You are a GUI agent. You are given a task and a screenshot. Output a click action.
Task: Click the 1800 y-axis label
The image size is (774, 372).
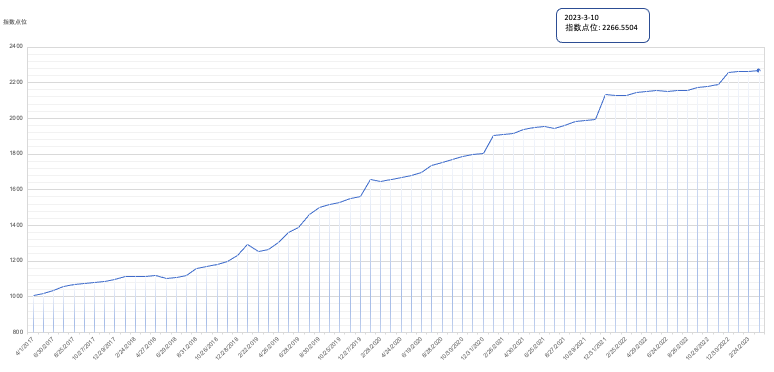coord(16,154)
